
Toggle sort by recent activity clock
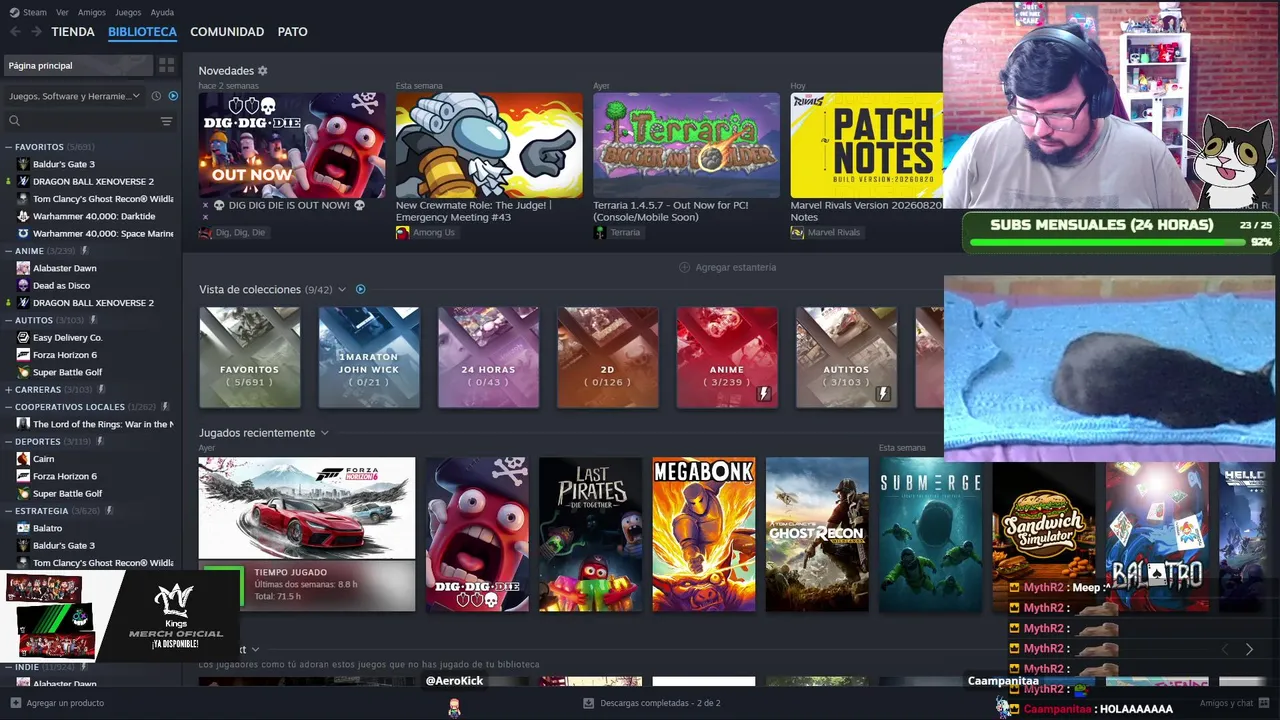pos(156,96)
